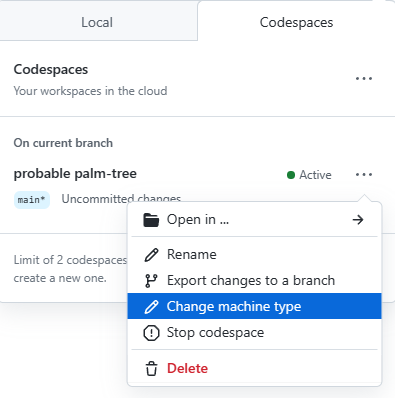Viewport: 395px width, 398px height.
Task: Switch to the Local tab
Action: click(x=97, y=22)
